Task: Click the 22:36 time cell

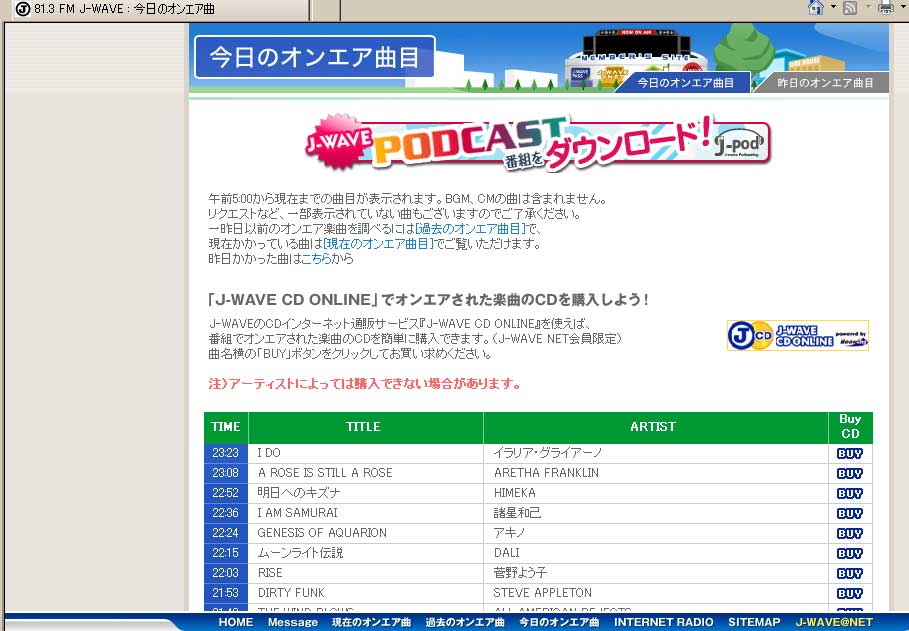Action: (x=226, y=513)
